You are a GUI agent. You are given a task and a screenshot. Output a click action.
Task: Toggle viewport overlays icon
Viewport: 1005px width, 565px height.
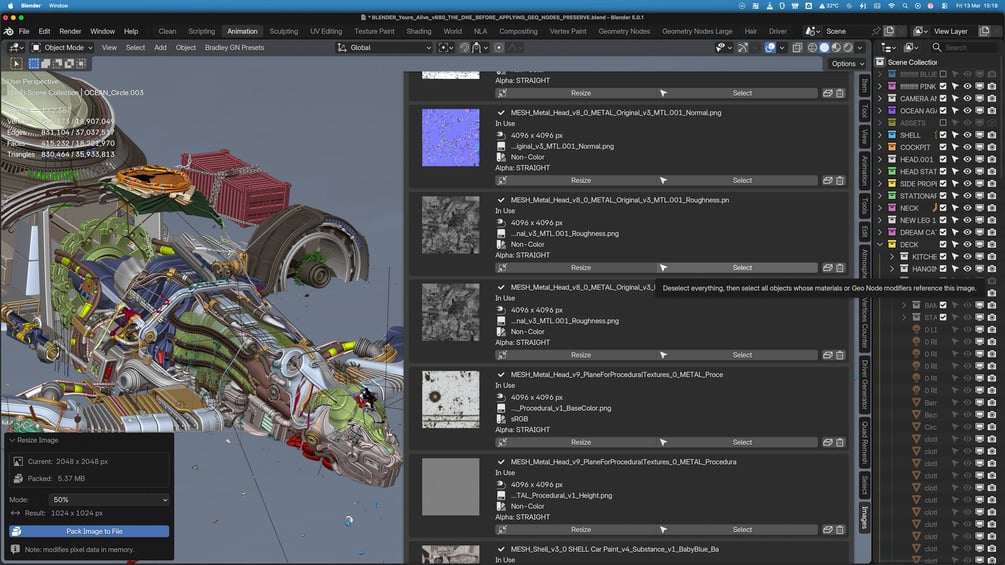[770, 47]
